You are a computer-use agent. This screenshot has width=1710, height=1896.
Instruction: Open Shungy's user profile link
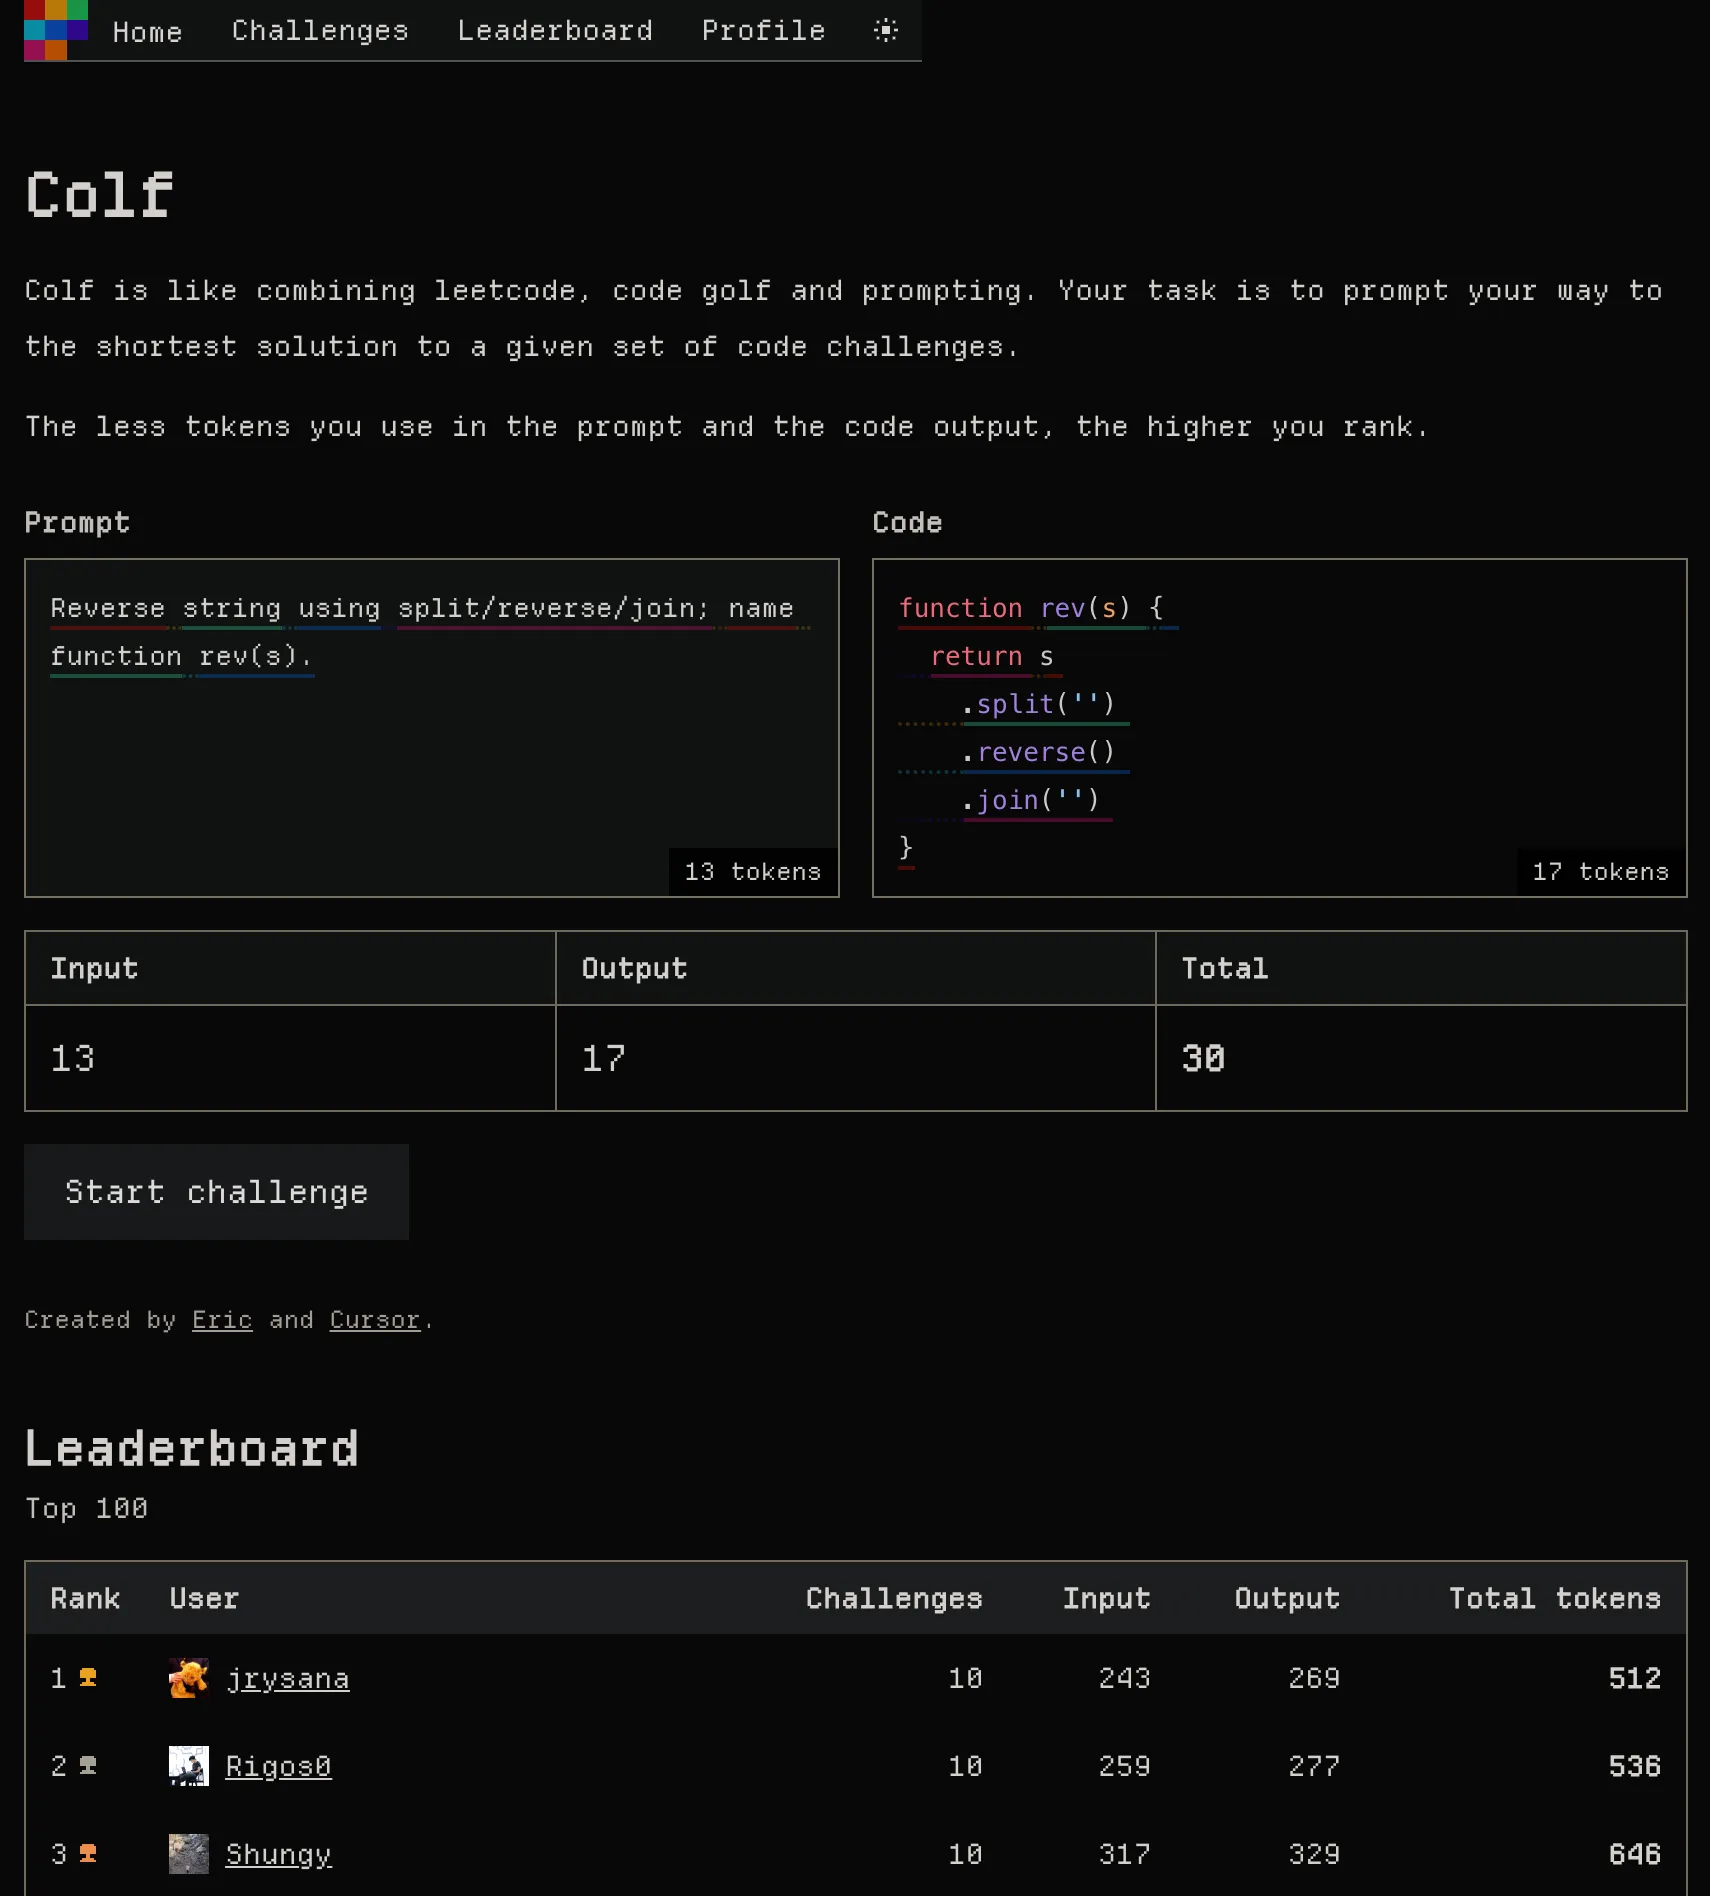278,1854
